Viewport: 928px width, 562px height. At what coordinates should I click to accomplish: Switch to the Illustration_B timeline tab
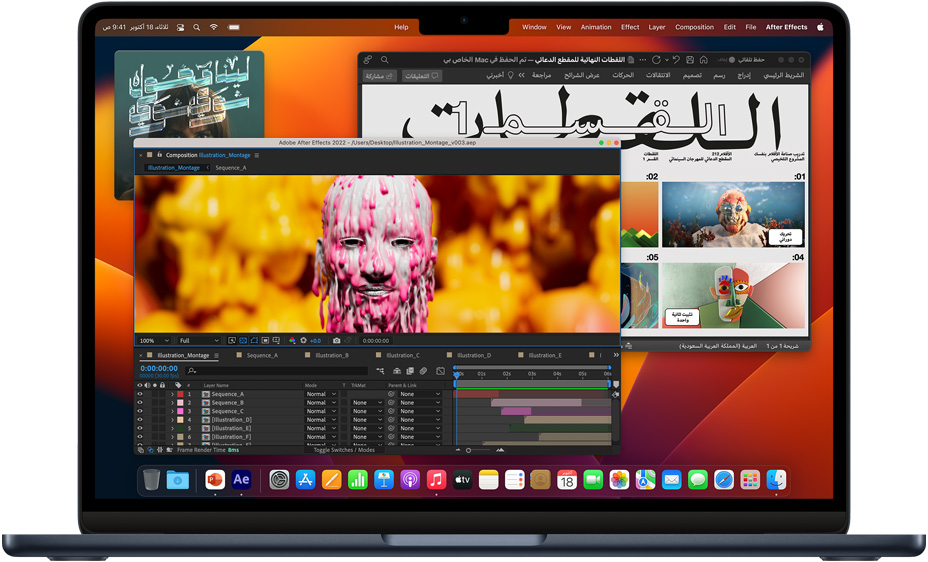pos(331,355)
